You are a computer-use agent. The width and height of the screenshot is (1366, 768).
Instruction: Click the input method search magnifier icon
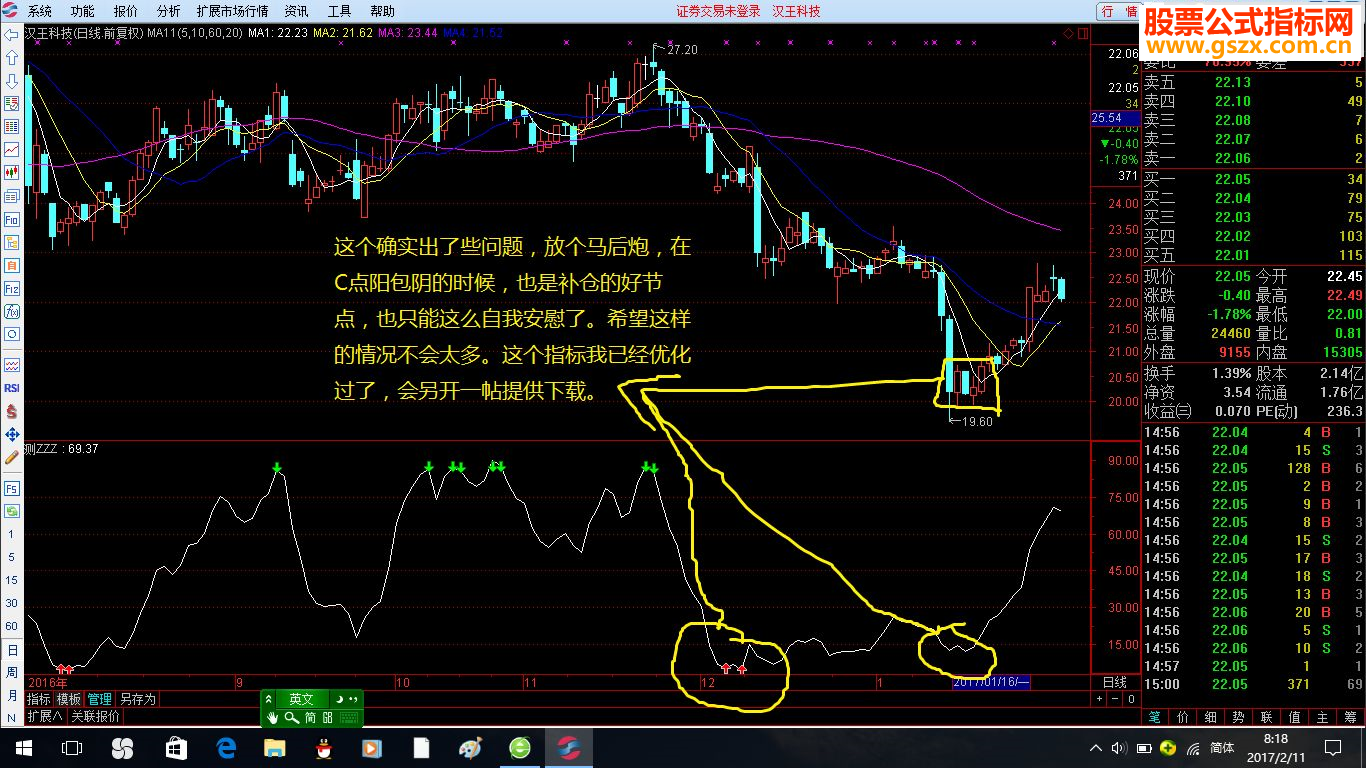[x=291, y=717]
